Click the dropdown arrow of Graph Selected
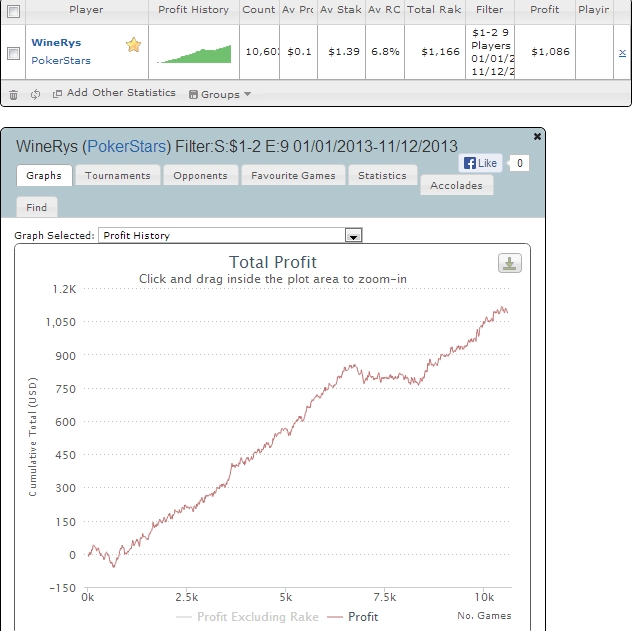 pyautogui.click(x=353, y=236)
